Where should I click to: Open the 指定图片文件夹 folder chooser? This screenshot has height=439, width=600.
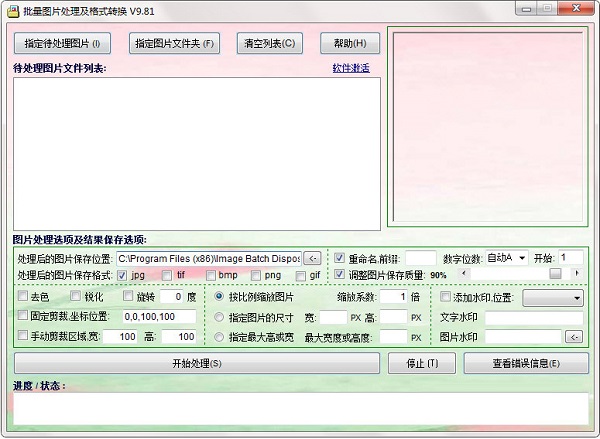click(x=174, y=43)
